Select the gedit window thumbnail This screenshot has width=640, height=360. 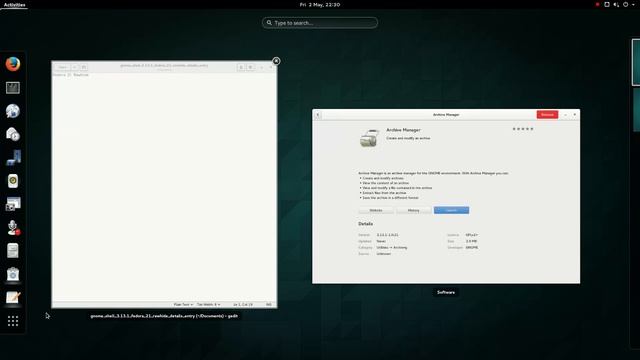(x=164, y=184)
